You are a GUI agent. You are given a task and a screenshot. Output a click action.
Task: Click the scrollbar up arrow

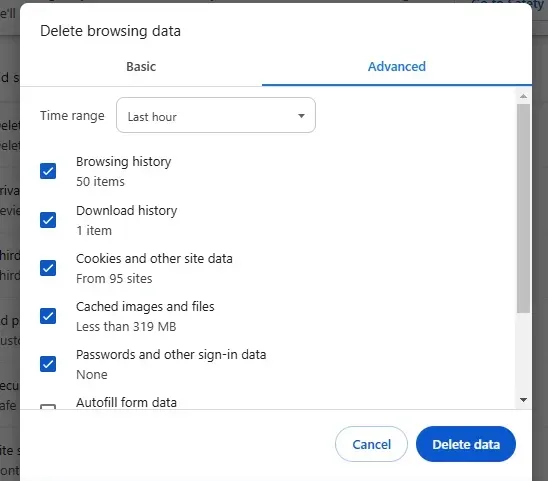click(523, 96)
